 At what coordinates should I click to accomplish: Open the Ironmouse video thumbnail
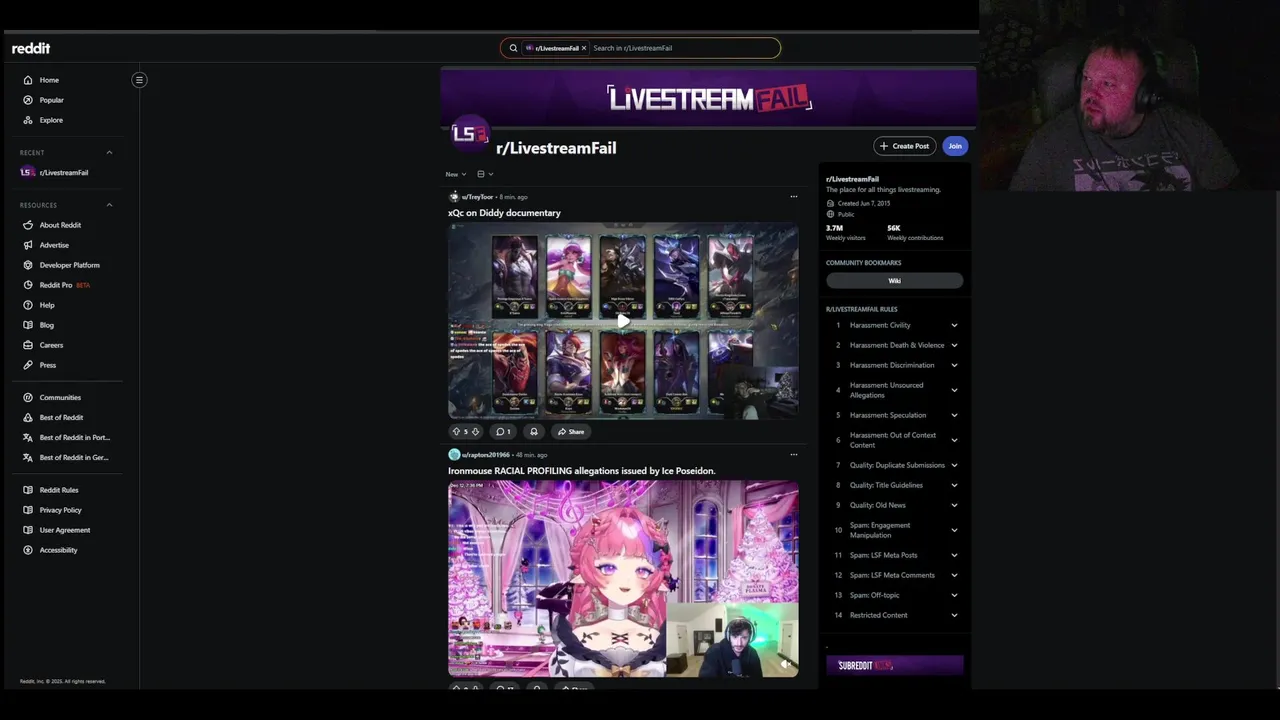pyautogui.click(x=623, y=579)
